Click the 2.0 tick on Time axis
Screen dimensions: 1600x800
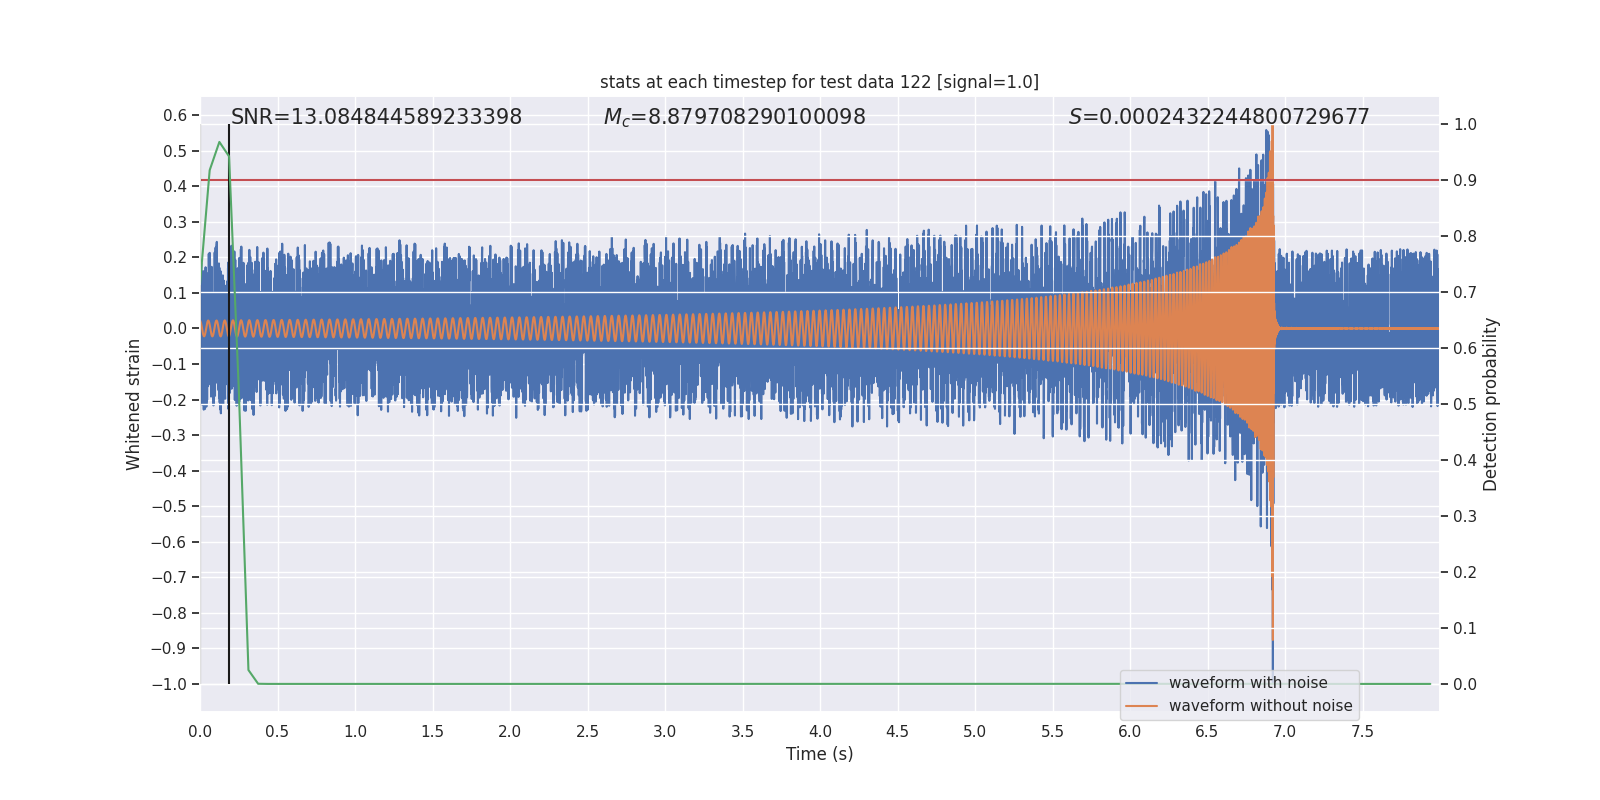click(x=510, y=732)
